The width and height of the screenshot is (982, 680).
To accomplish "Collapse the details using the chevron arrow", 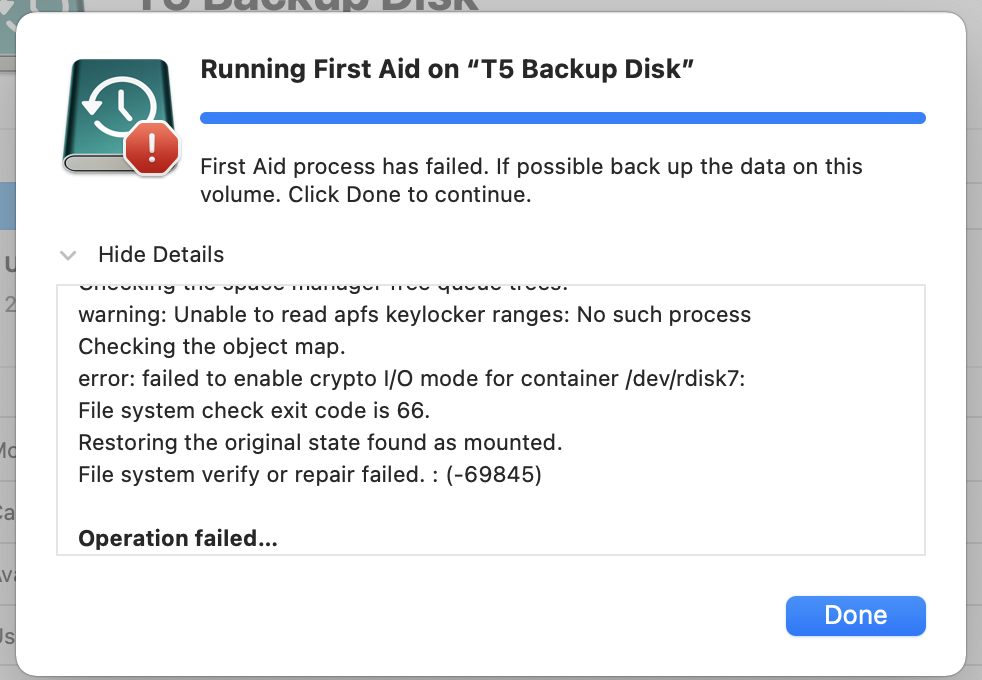I will tap(68, 255).
